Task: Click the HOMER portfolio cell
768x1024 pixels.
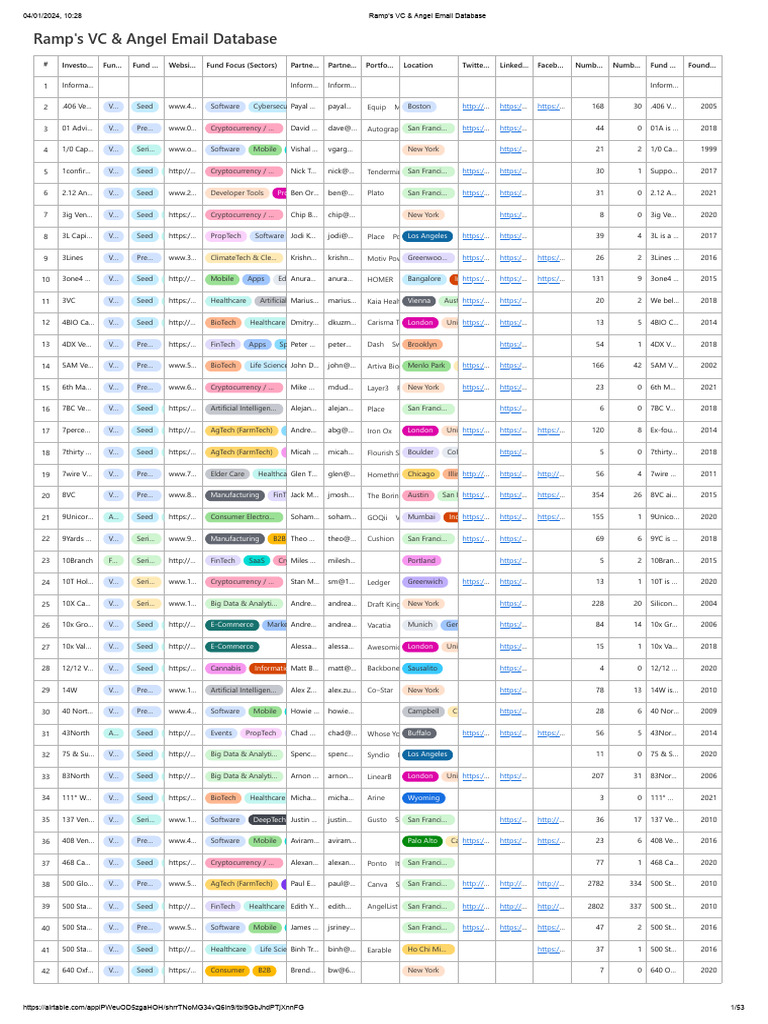Action: 381,280
